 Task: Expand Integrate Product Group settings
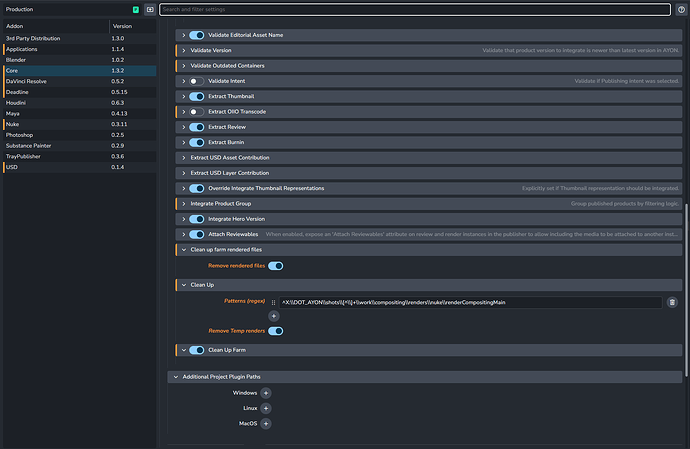pyautogui.click(x=184, y=203)
